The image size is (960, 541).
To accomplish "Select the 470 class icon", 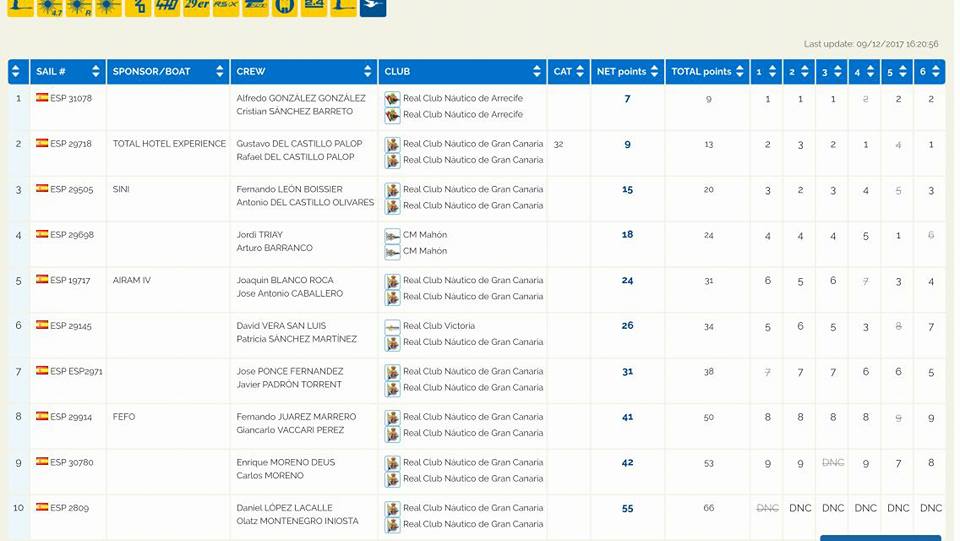I will tap(167, 6).
